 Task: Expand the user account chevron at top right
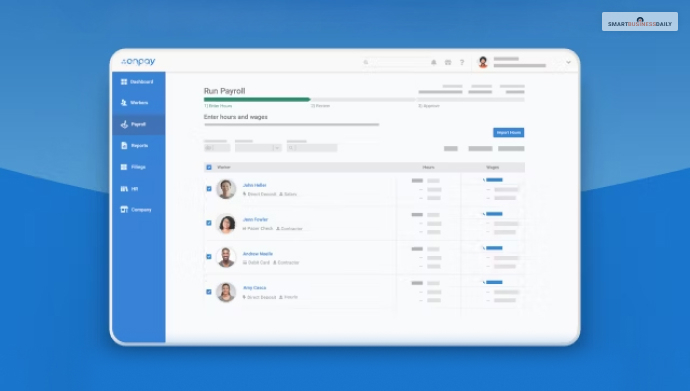tap(568, 62)
